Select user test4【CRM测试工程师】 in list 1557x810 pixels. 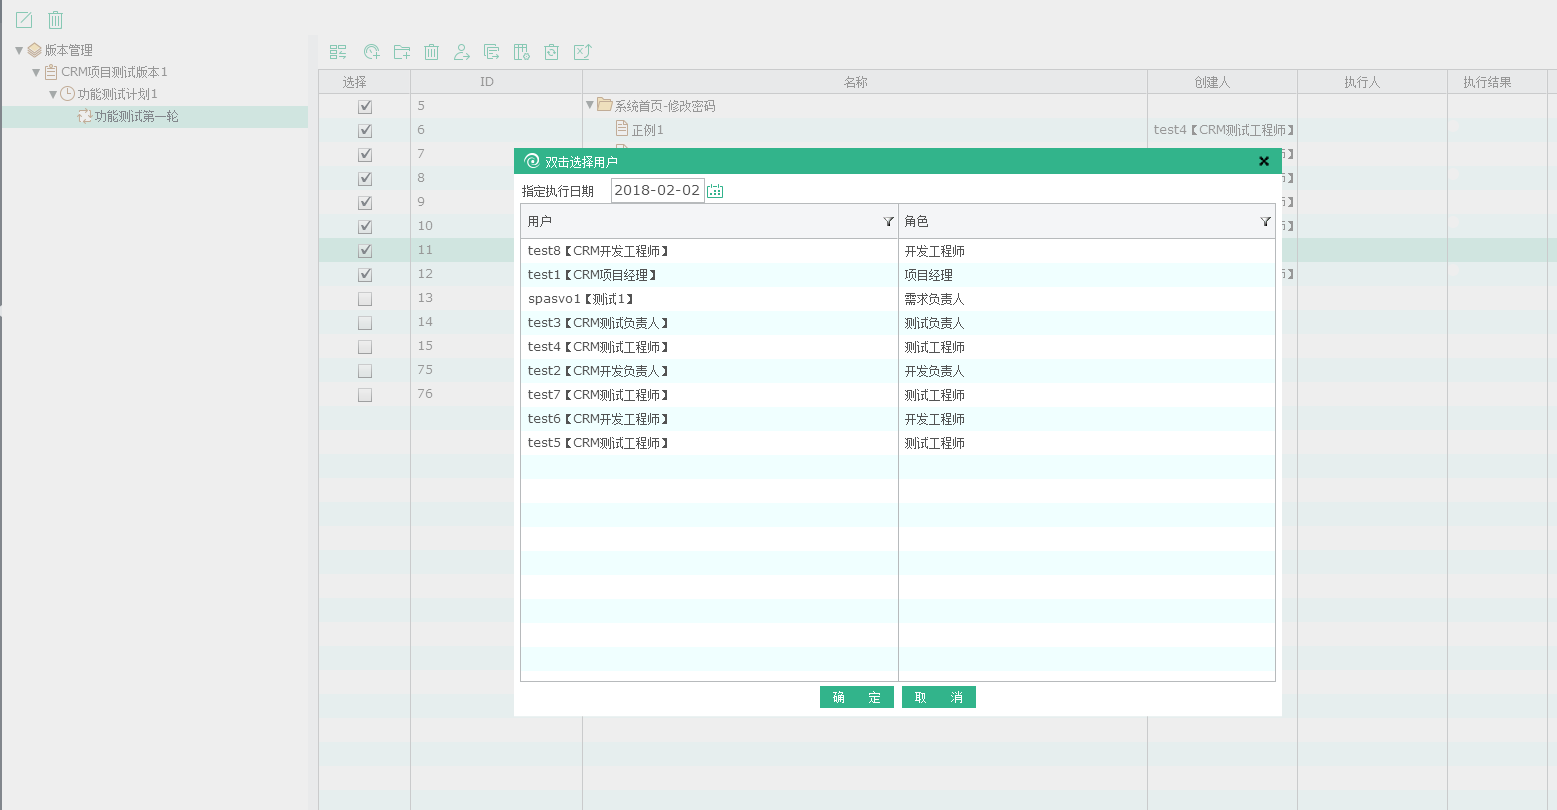tap(598, 347)
